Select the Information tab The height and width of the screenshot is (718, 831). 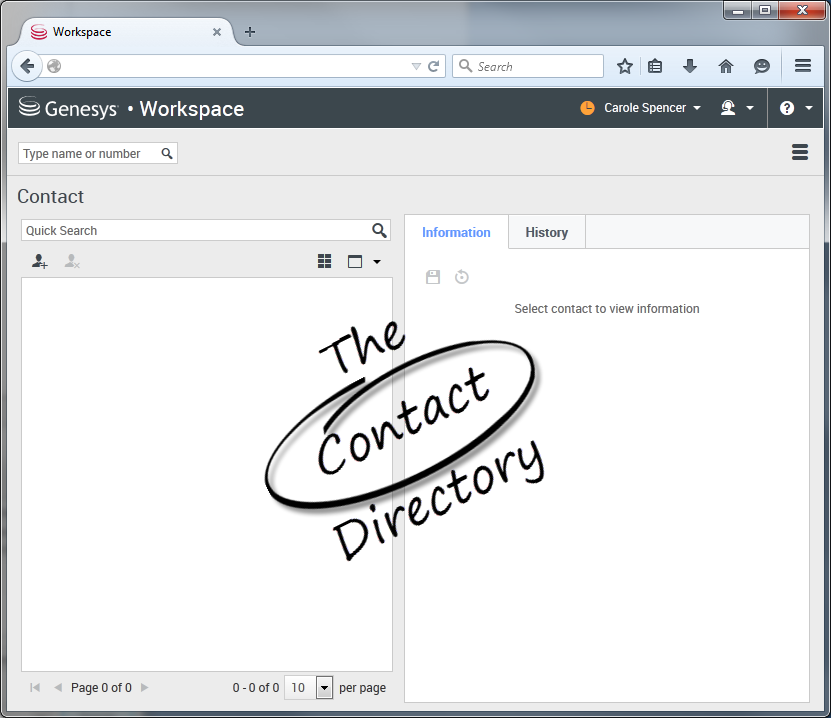(456, 232)
